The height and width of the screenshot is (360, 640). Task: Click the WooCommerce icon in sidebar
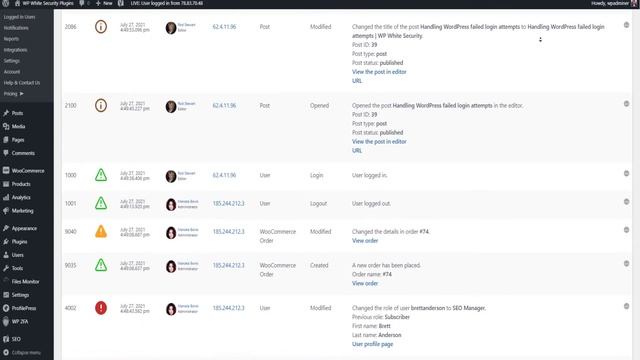[x=6, y=171]
